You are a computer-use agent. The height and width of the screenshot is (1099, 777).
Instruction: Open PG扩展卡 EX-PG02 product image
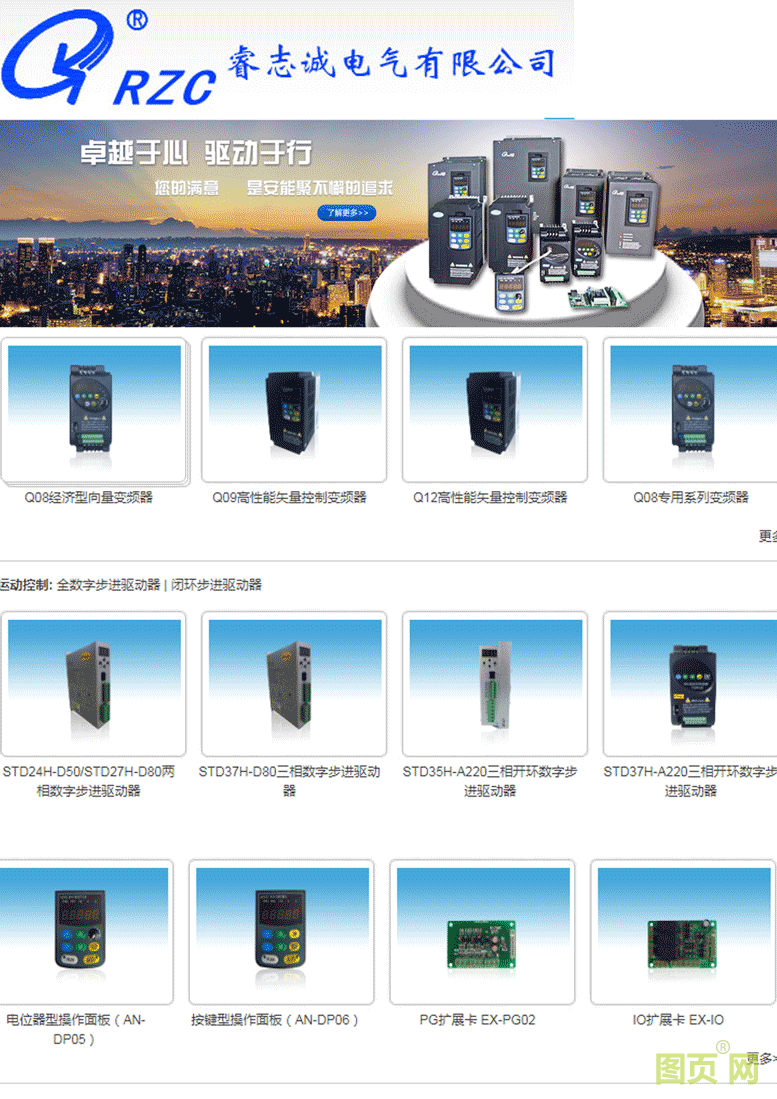482,932
